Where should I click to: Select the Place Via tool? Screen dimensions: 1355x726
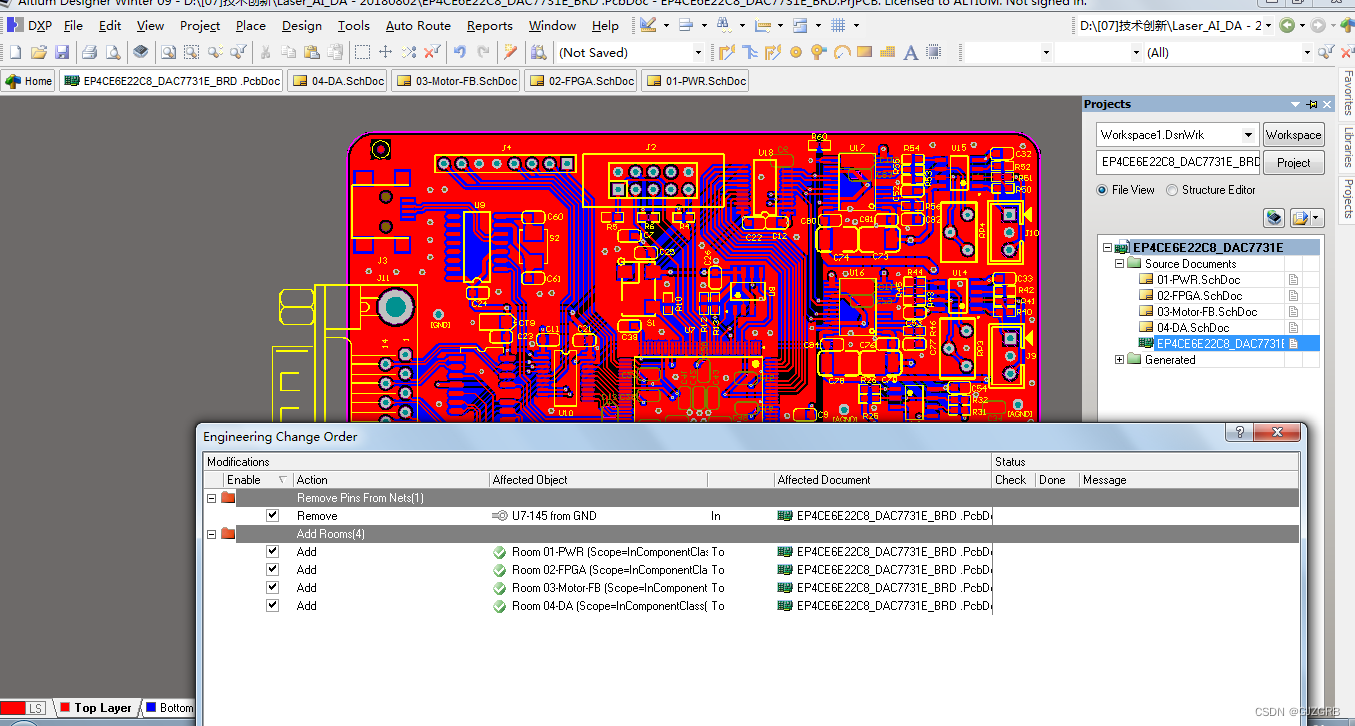[819, 52]
